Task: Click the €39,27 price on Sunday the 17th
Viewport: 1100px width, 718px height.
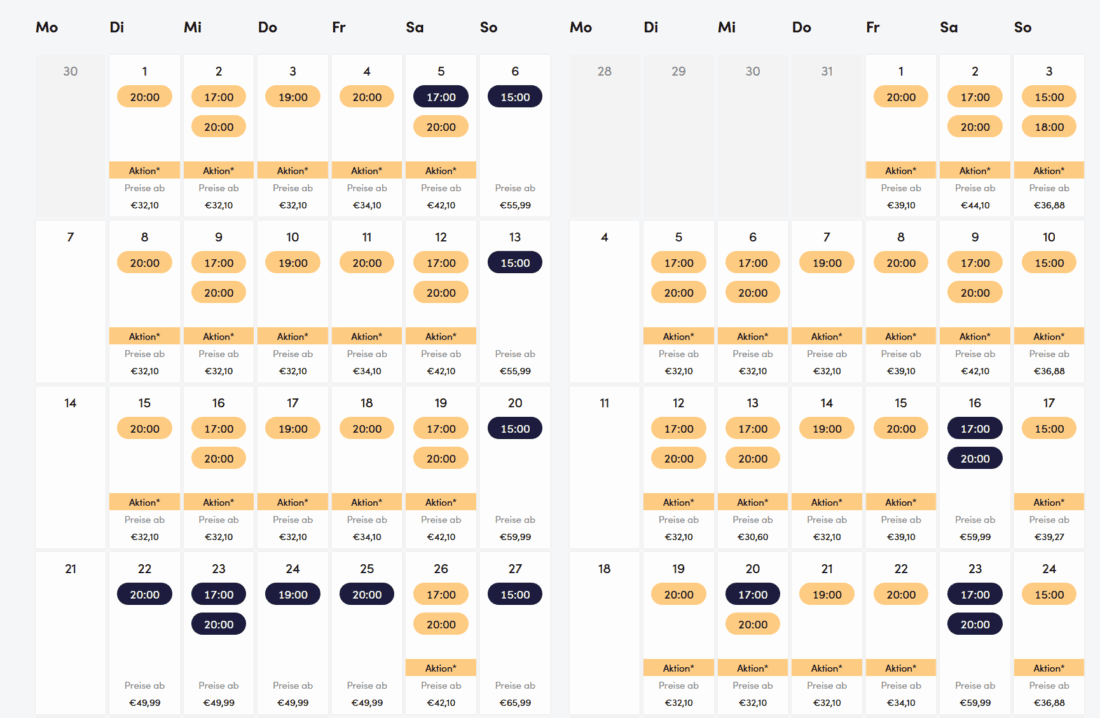Action: click(x=1049, y=537)
